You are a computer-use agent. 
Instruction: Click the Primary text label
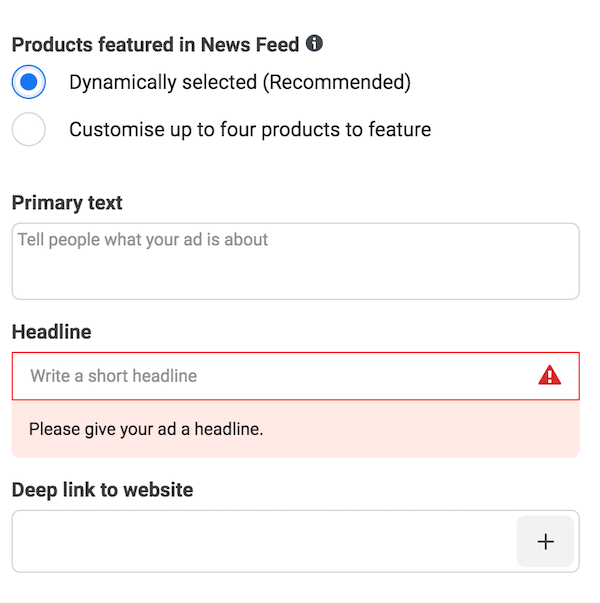coord(67,203)
